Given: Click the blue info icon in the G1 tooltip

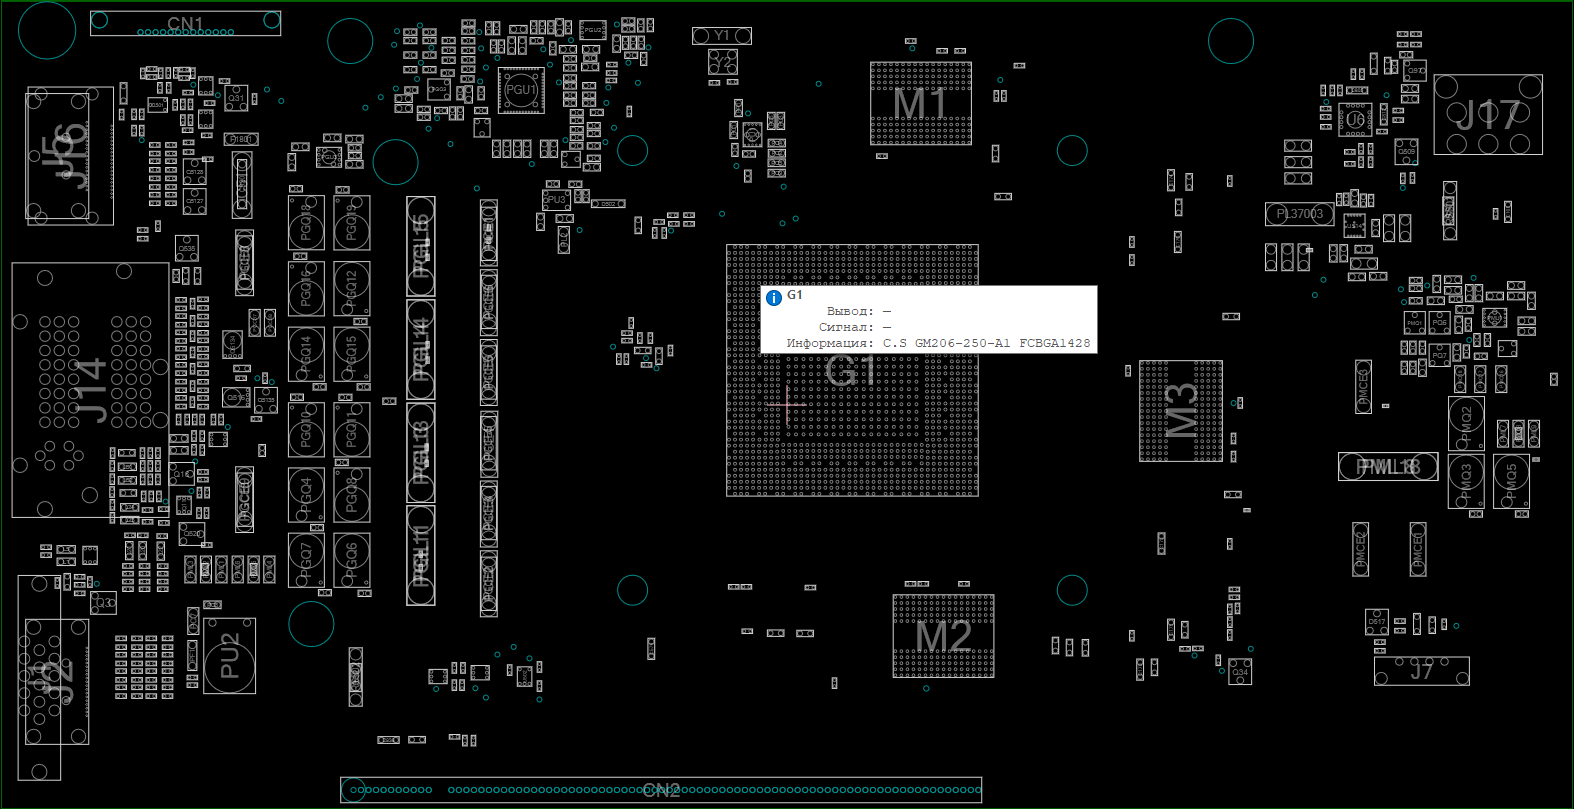Looking at the screenshot, I should pos(773,298).
